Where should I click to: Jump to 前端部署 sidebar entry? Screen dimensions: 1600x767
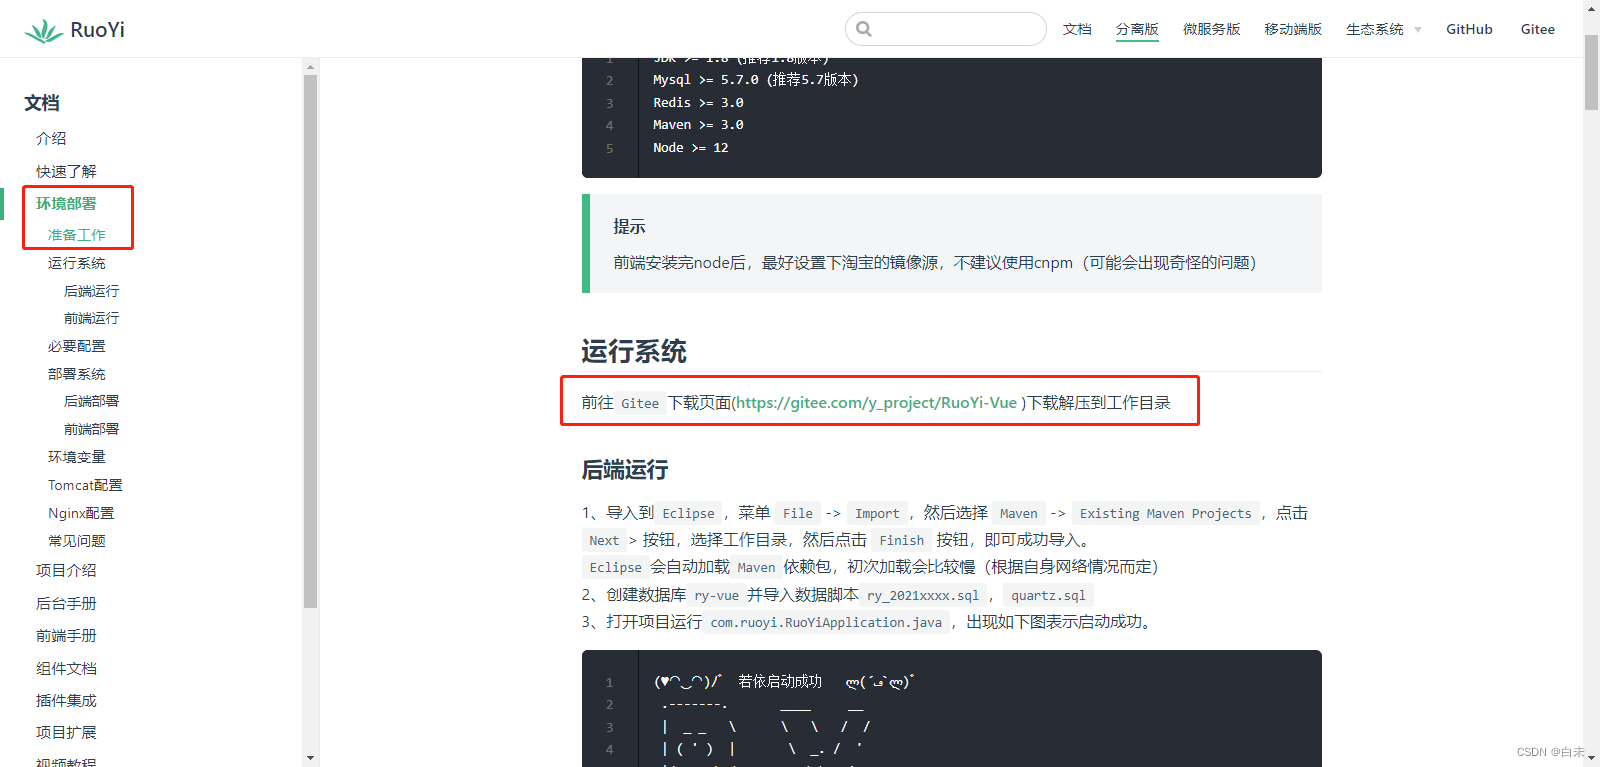pos(91,429)
